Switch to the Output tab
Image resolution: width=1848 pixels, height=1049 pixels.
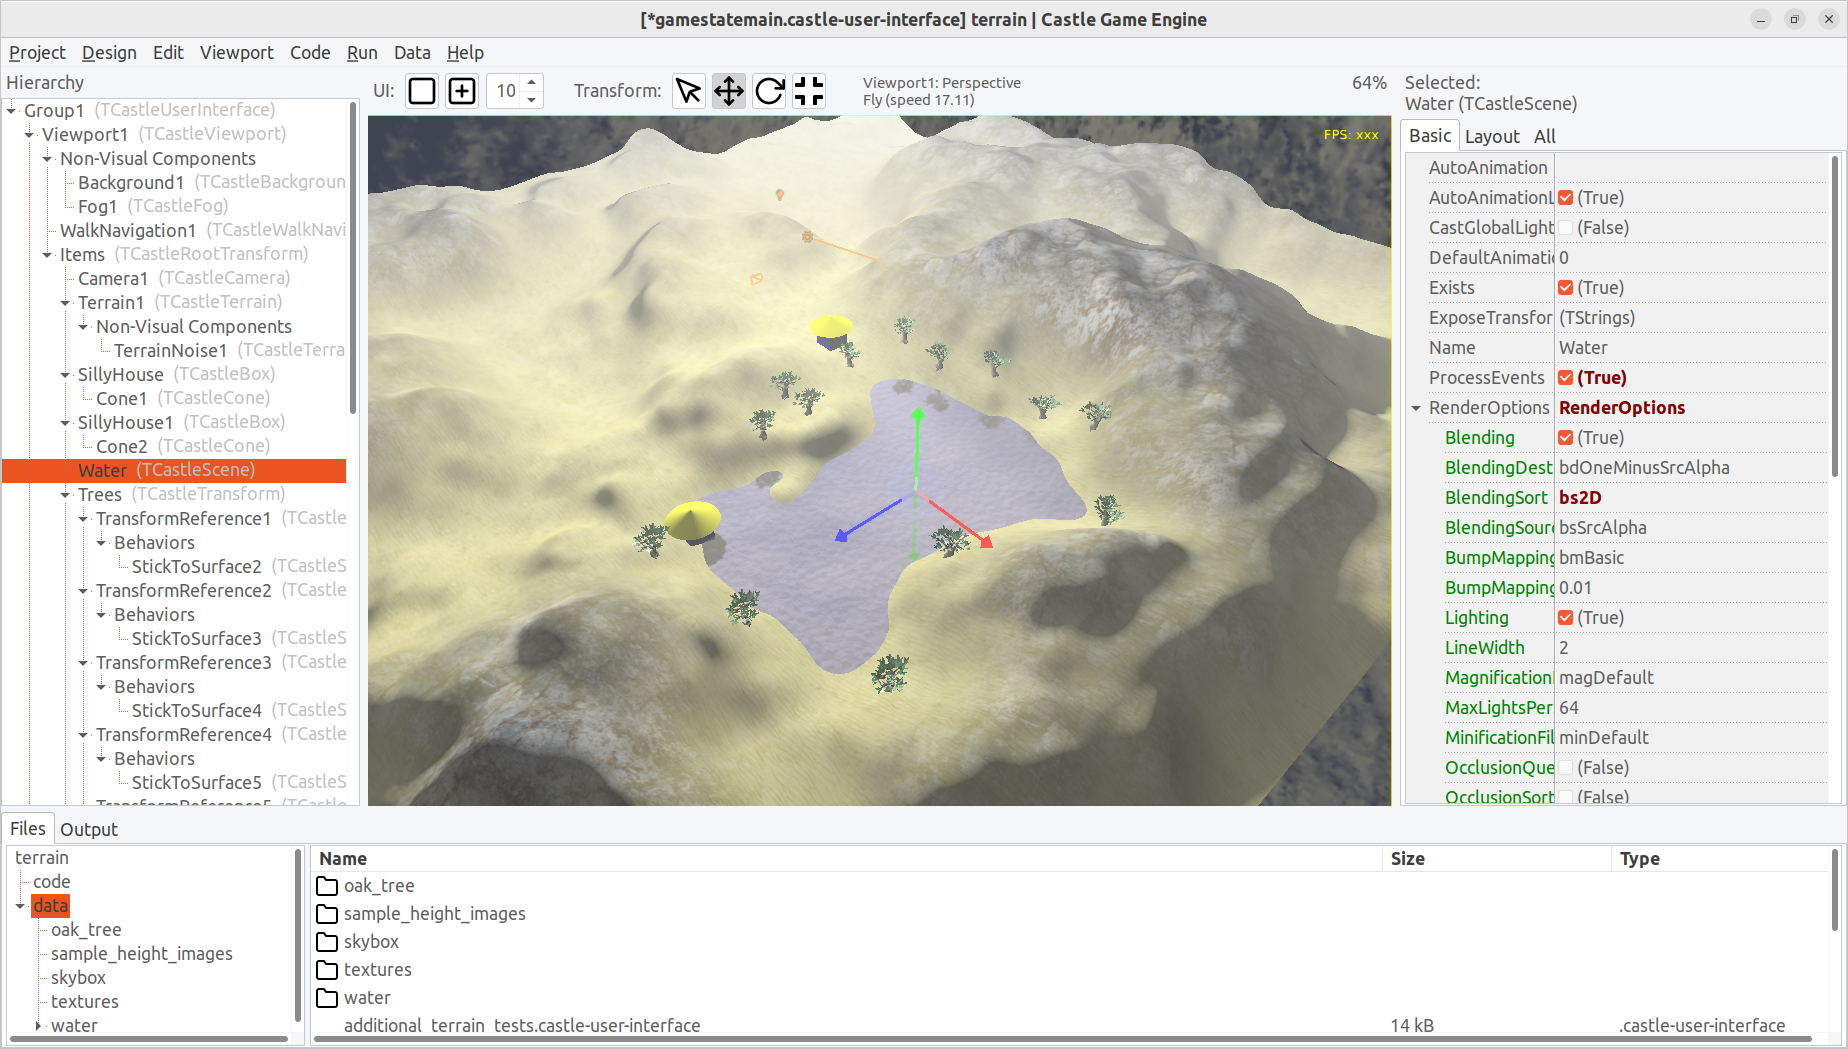pos(88,828)
